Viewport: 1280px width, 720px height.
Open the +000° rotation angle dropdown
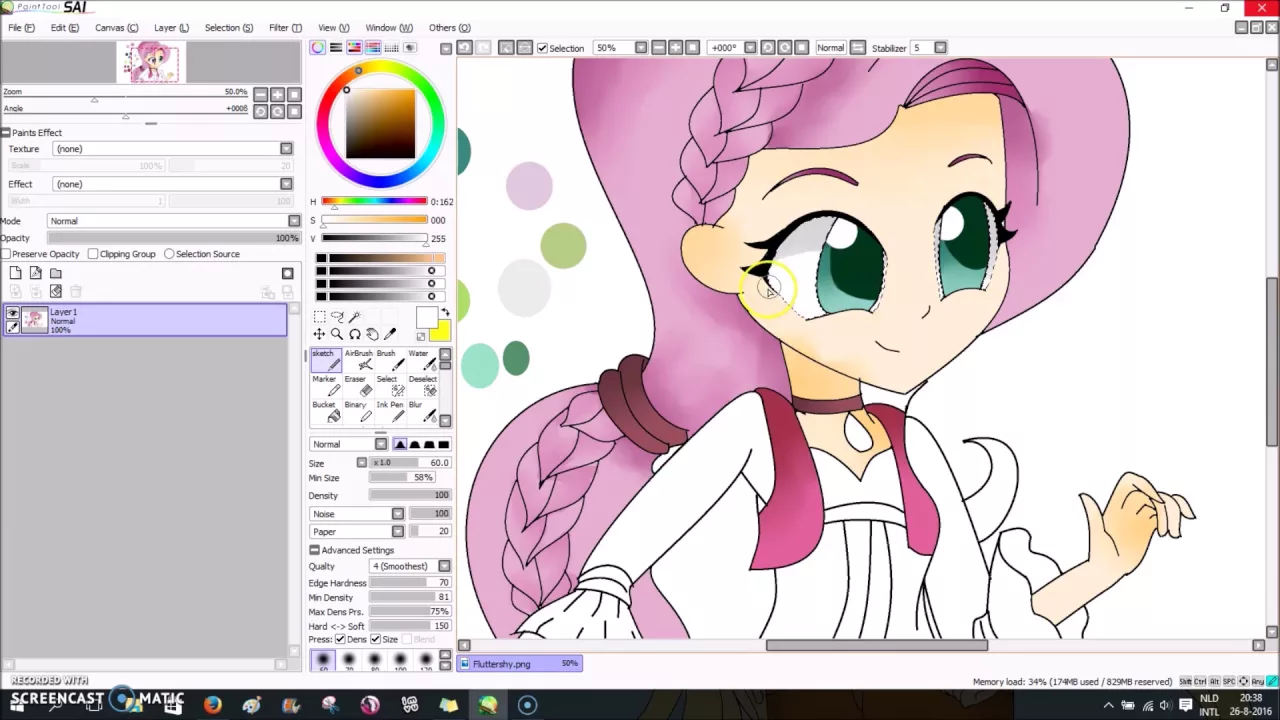tap(748, 48)
